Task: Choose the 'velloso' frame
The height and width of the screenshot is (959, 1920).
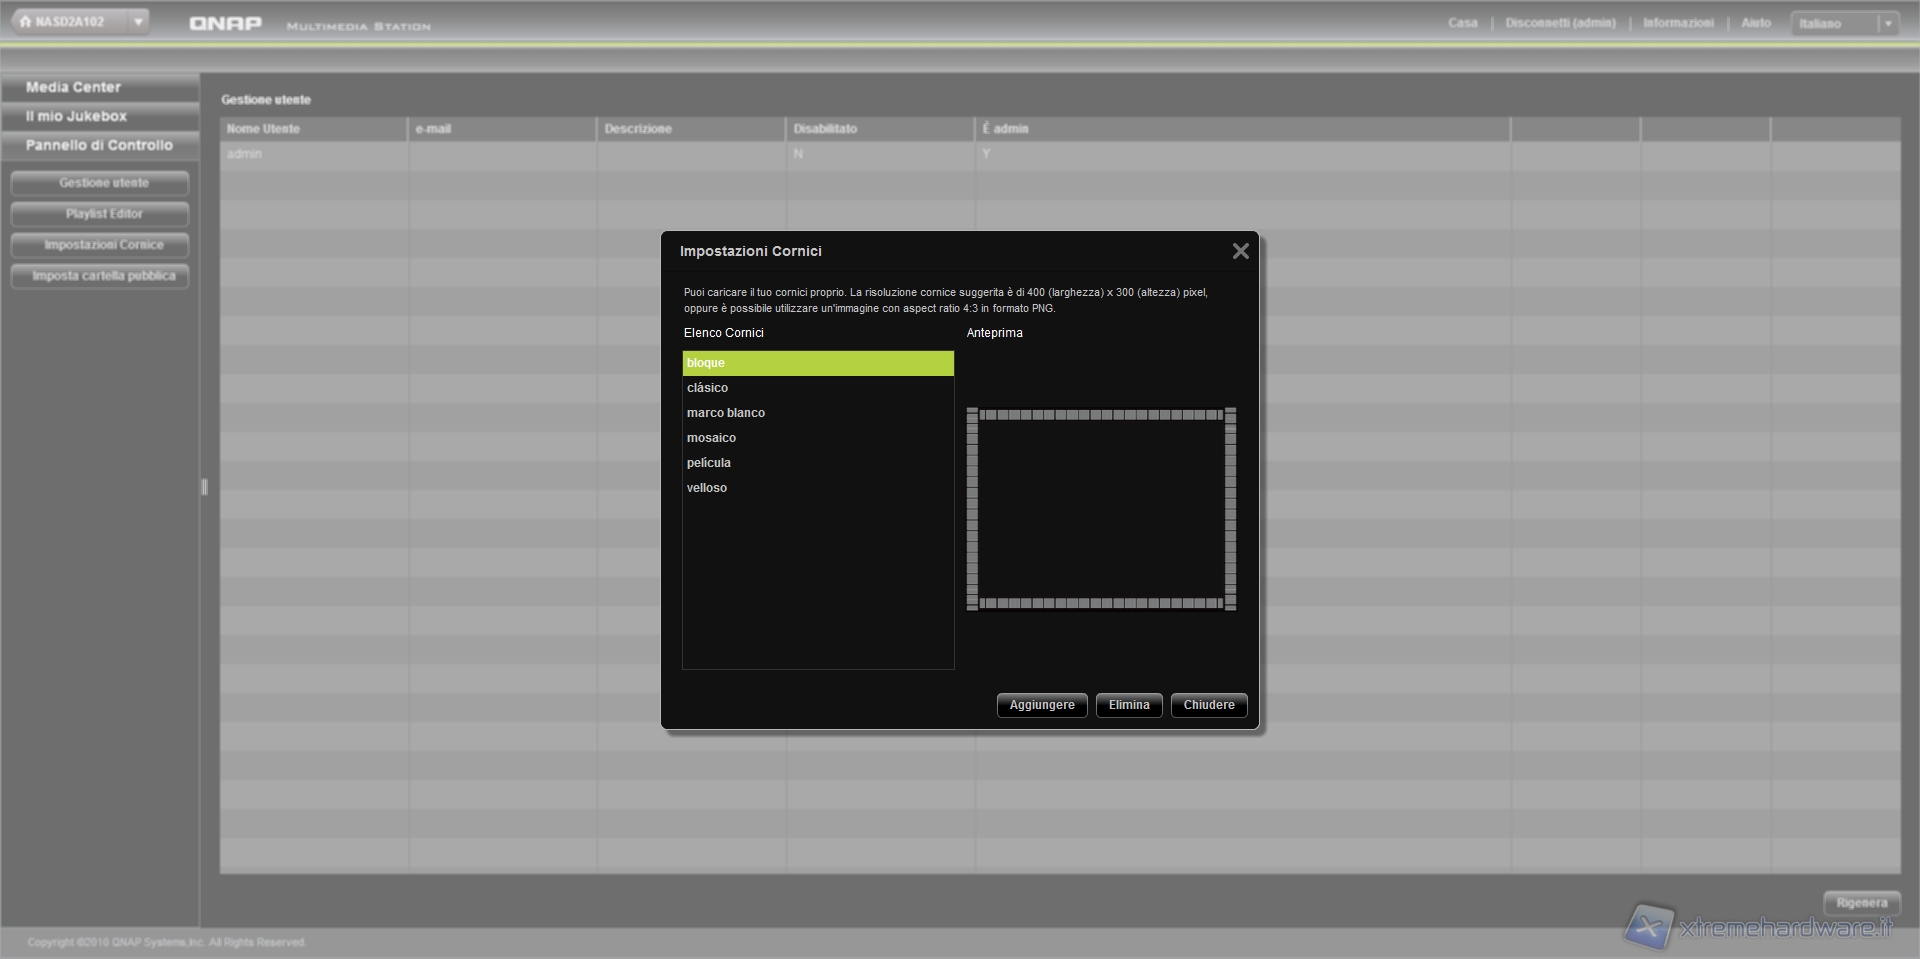Action: point(707,488)
